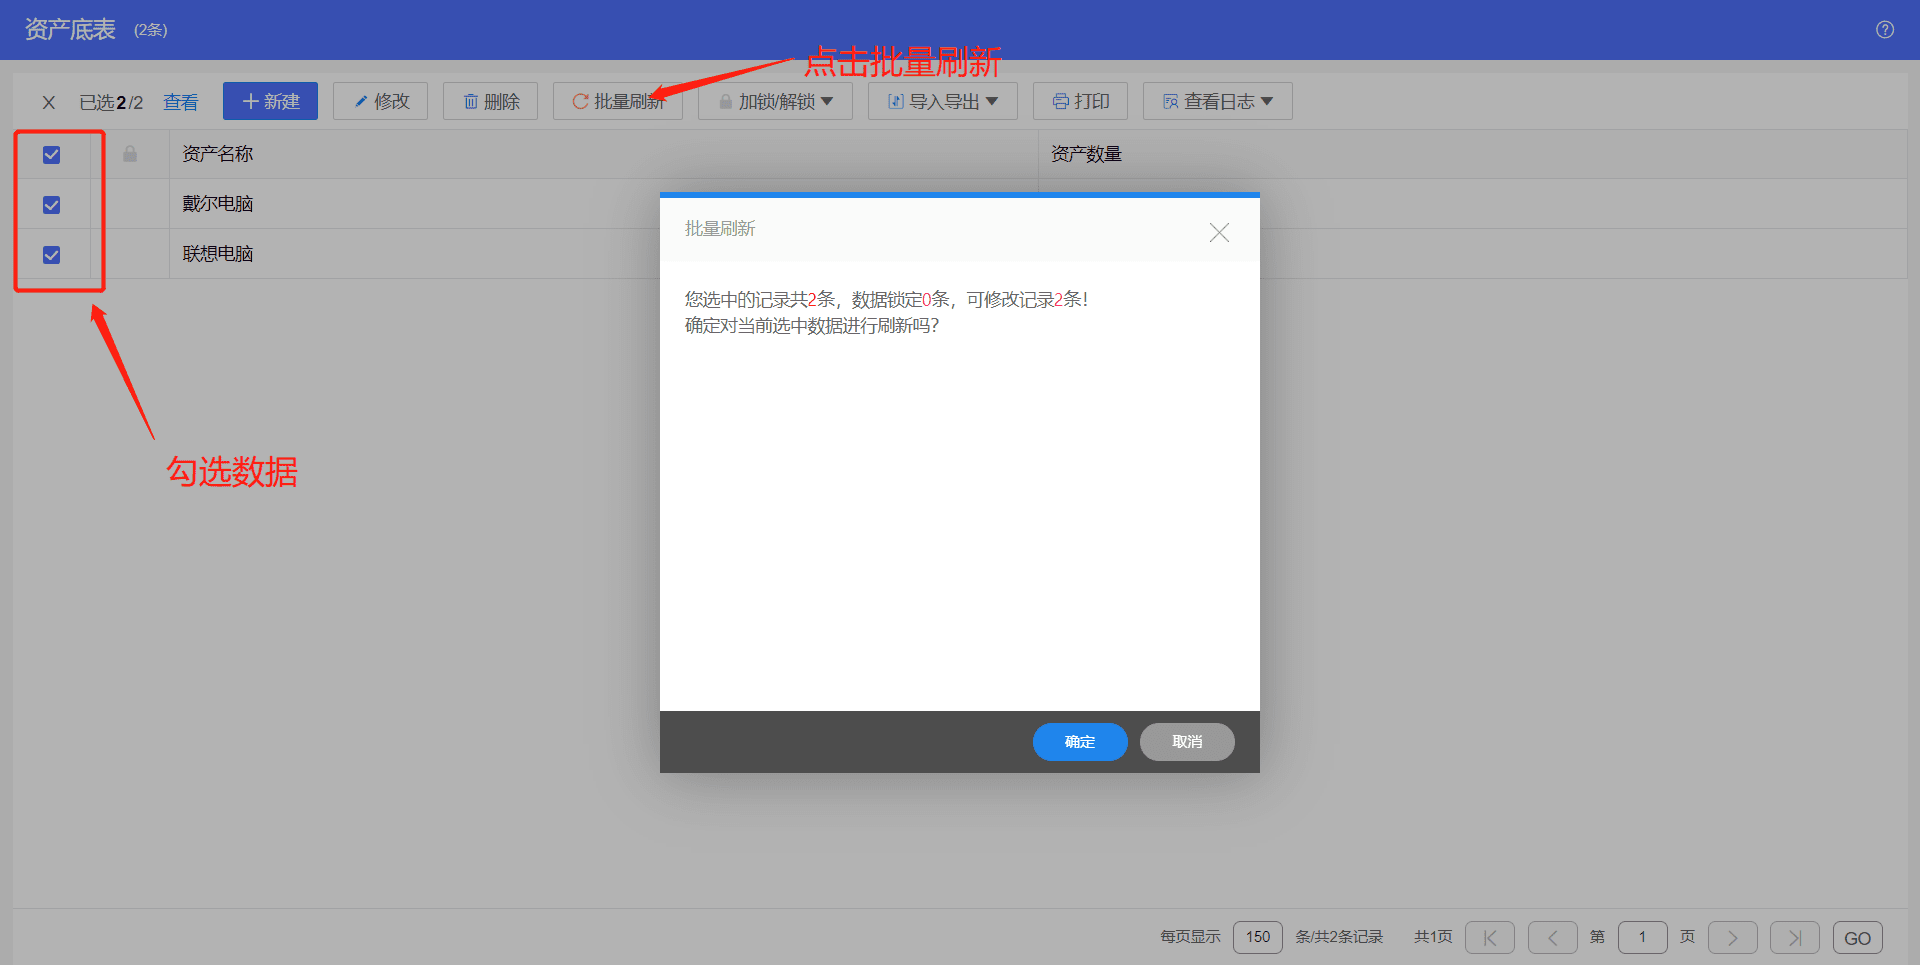This screenshot has width=1920, height=965.
Task: Confirm refresh with 确定 button
Action: click(1080, 742)
